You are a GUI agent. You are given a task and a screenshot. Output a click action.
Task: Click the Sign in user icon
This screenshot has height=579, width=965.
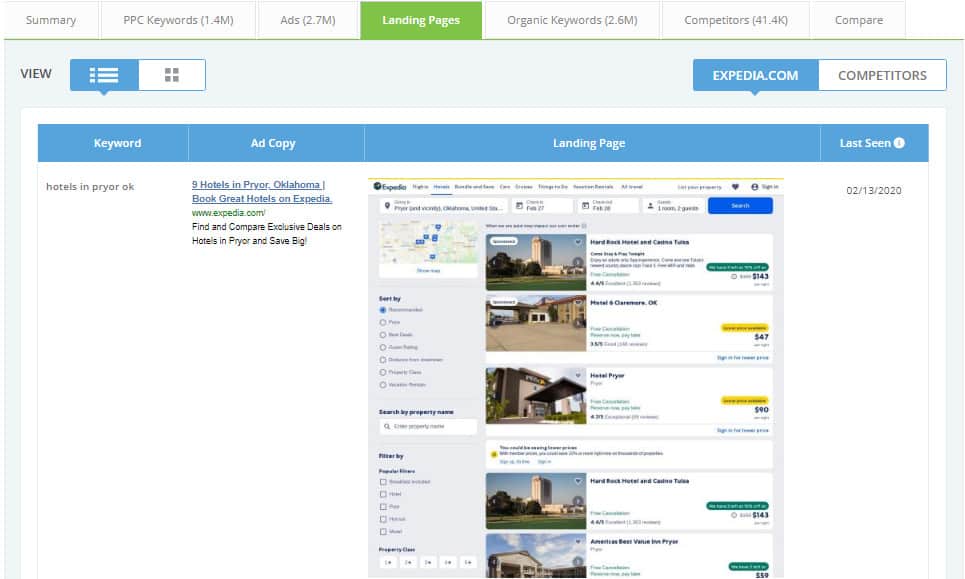coord(755,186)
